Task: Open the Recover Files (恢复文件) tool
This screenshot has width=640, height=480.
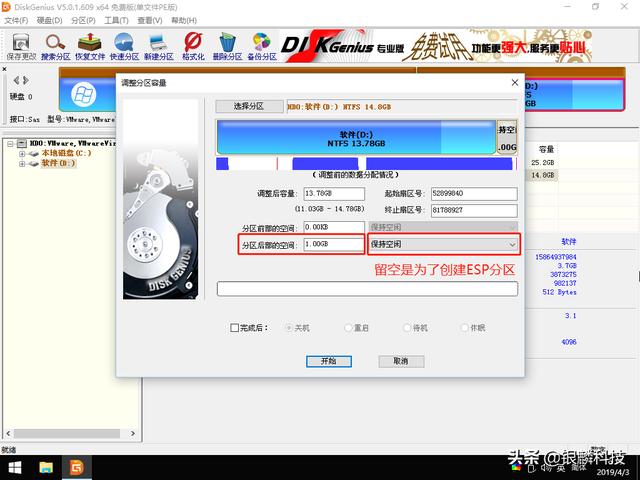Action: coord(90,47)
